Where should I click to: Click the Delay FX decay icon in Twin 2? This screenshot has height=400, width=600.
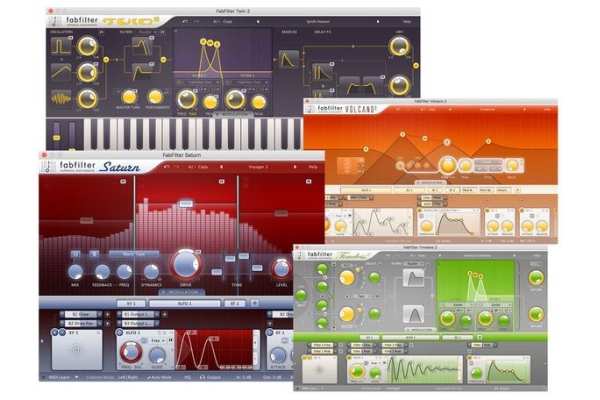coord(322,72)
